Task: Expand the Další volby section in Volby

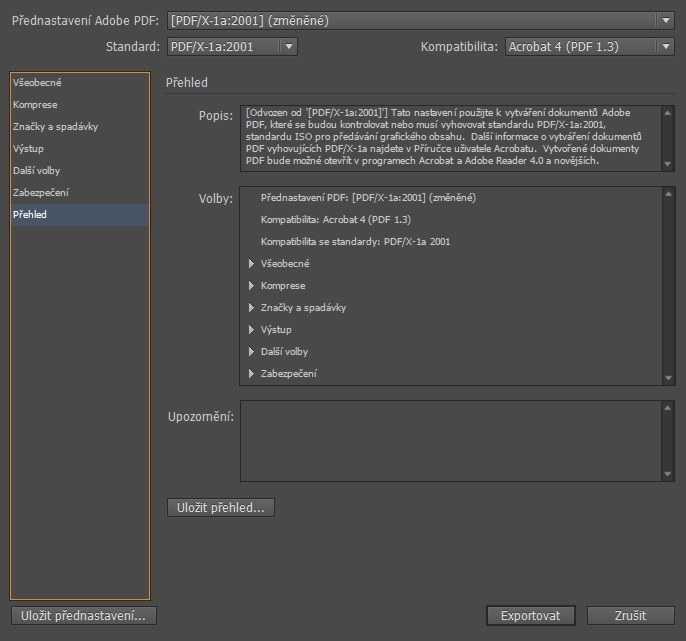Action: click(252, 351)
